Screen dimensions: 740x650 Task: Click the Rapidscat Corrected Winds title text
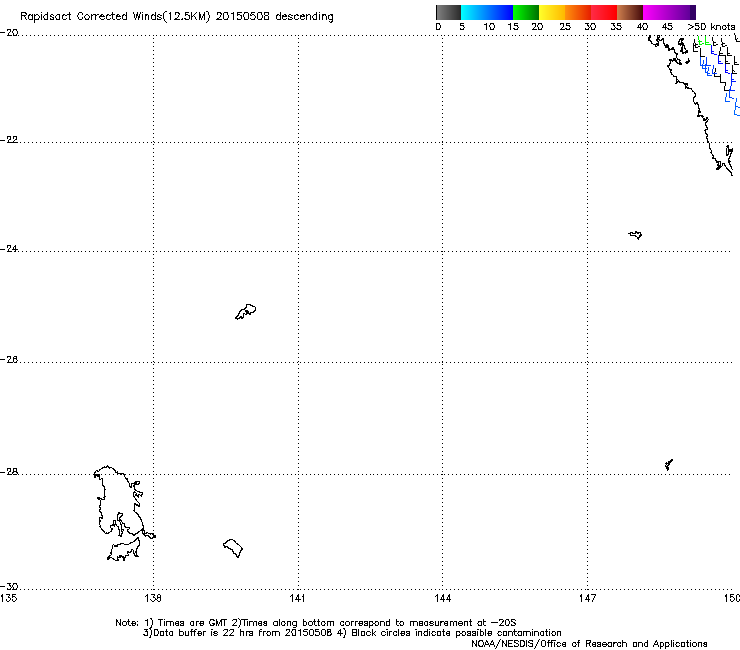tap(177, 17)
